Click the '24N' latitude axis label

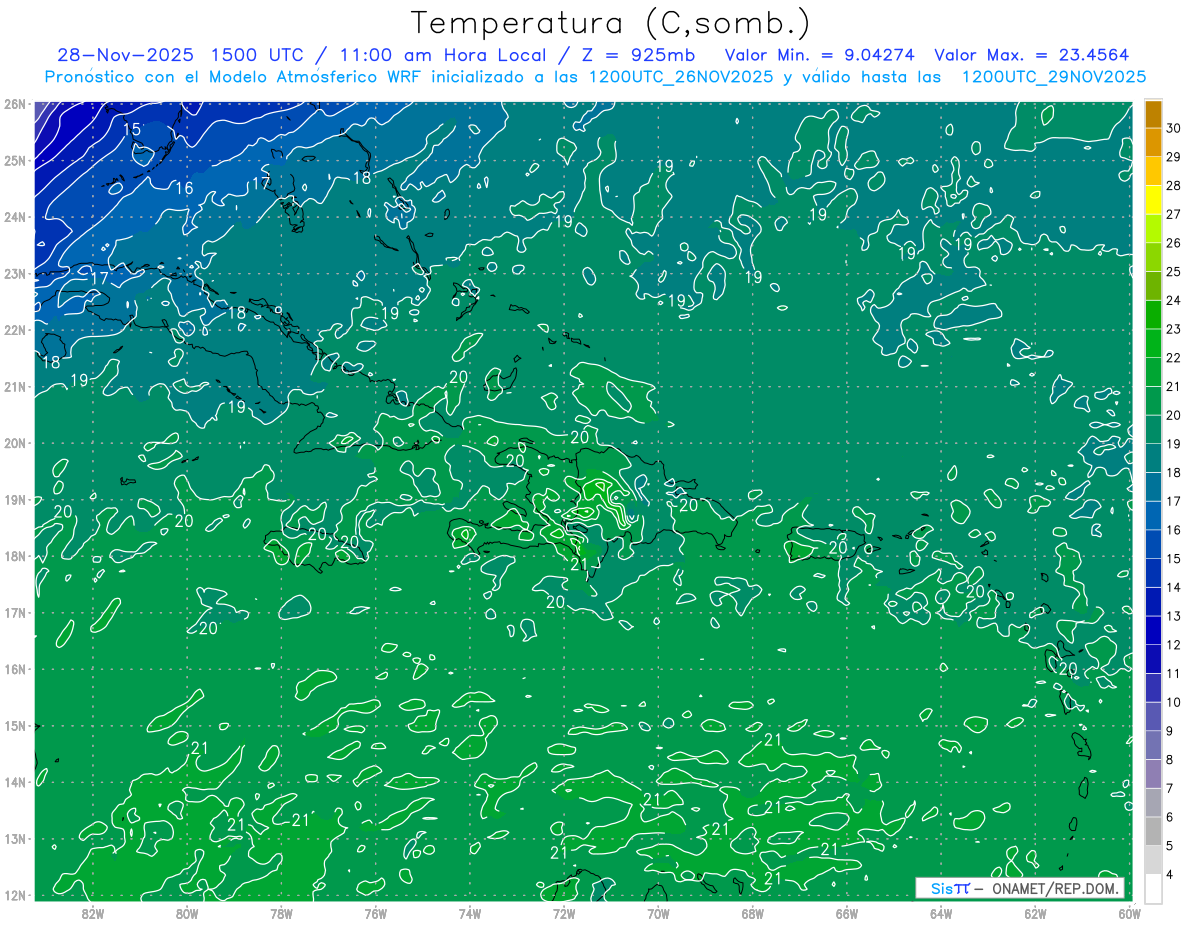15,217
